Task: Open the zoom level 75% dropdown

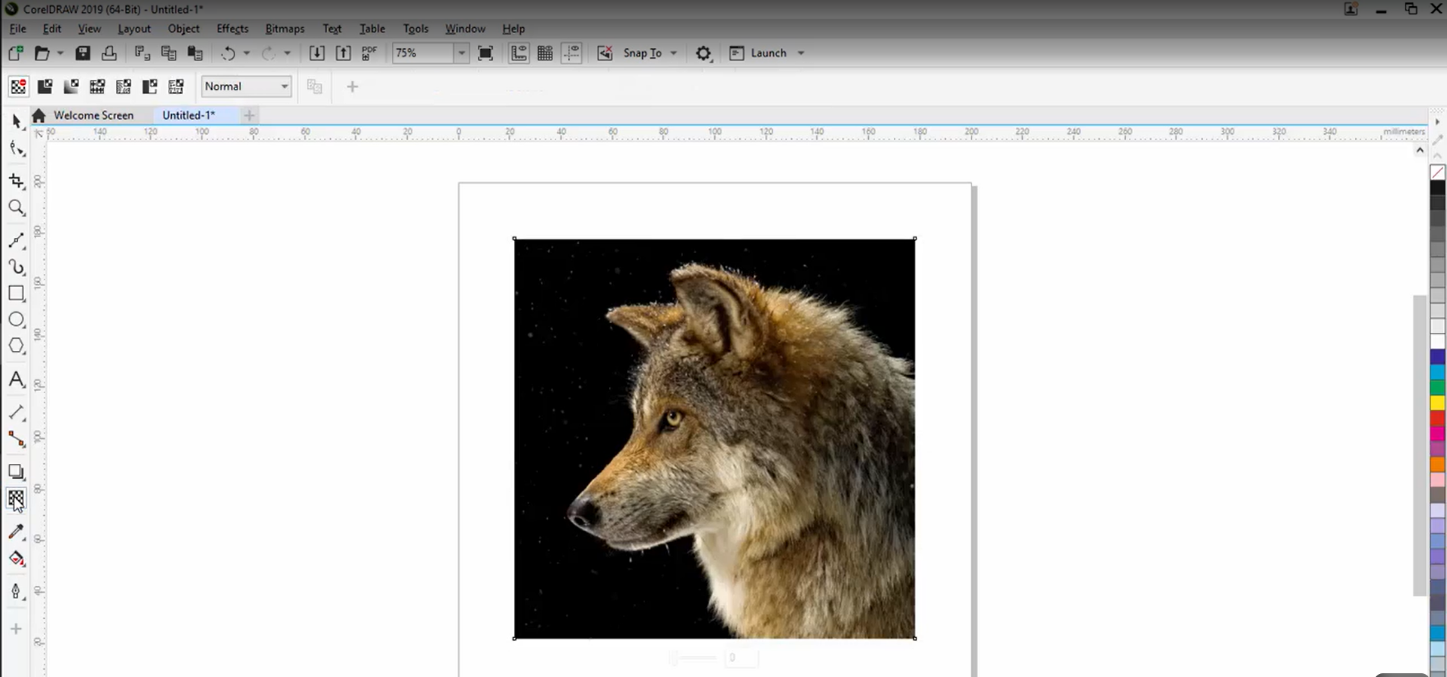Action: pos(461,53)
